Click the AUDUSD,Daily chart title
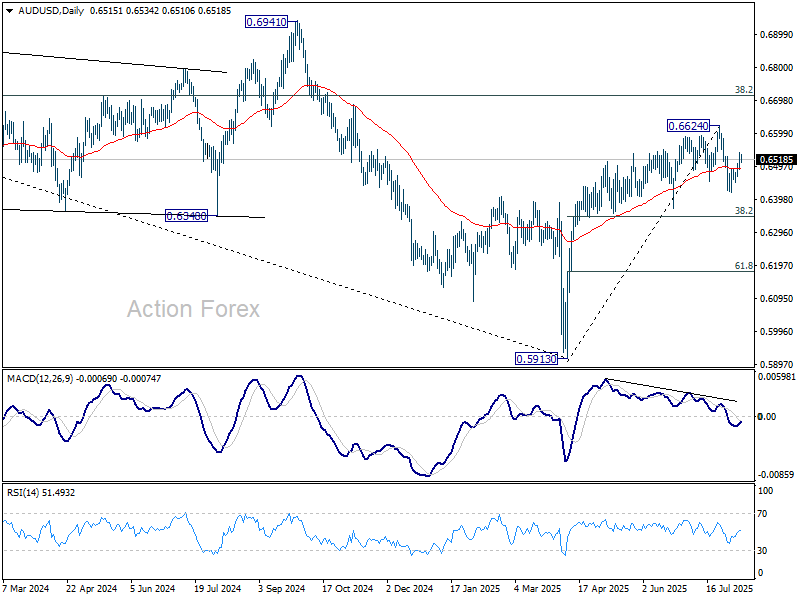The width and height of the screenshot is (800, 600). click(x=51, y=11)
